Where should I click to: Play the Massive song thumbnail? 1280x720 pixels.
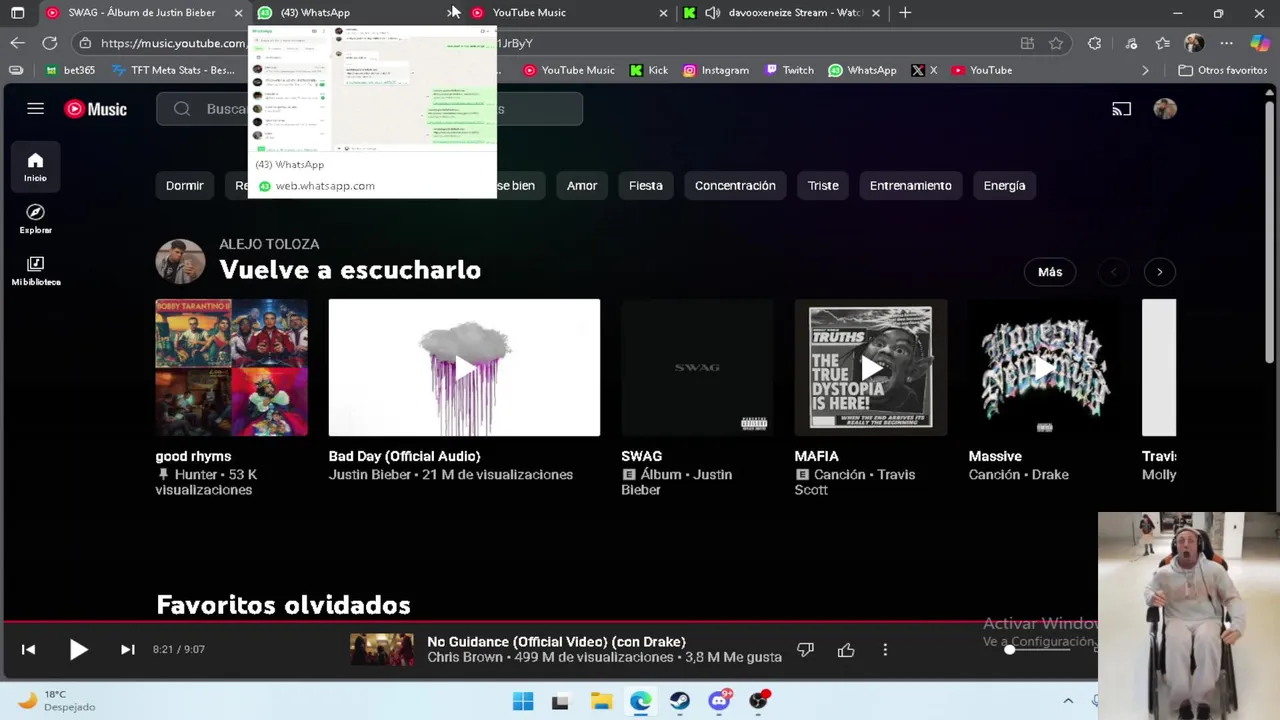[x=1044, y=367]
